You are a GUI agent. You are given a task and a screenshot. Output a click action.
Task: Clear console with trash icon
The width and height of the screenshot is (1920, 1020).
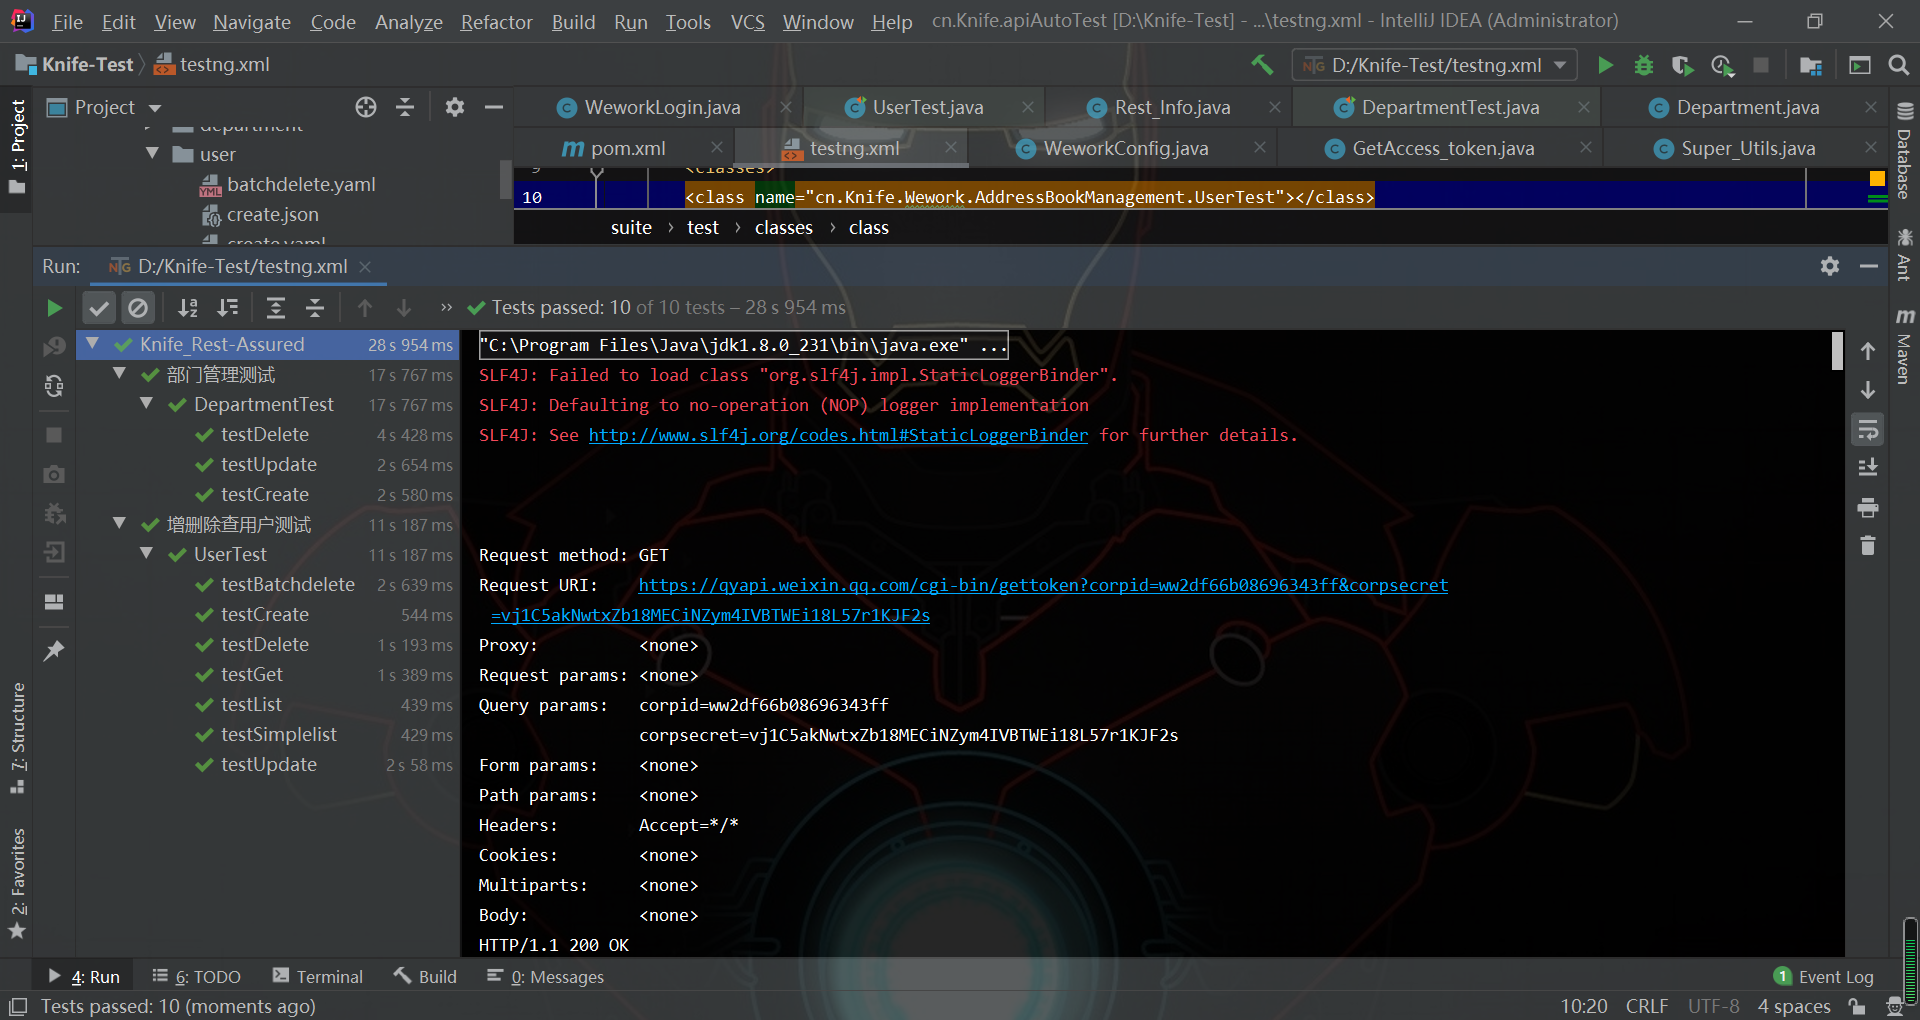[1867, 546]
